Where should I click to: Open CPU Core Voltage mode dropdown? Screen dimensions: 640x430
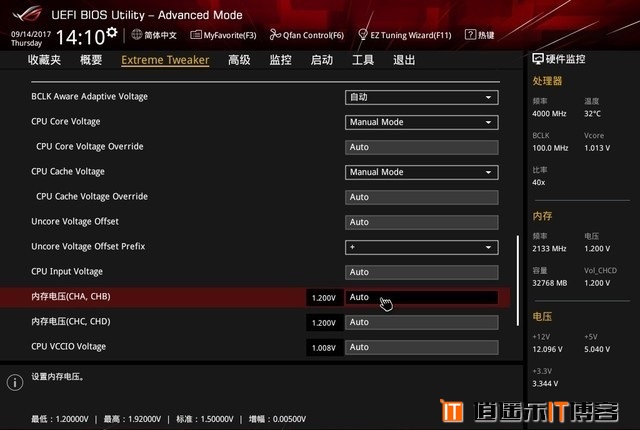click(422, 122)
